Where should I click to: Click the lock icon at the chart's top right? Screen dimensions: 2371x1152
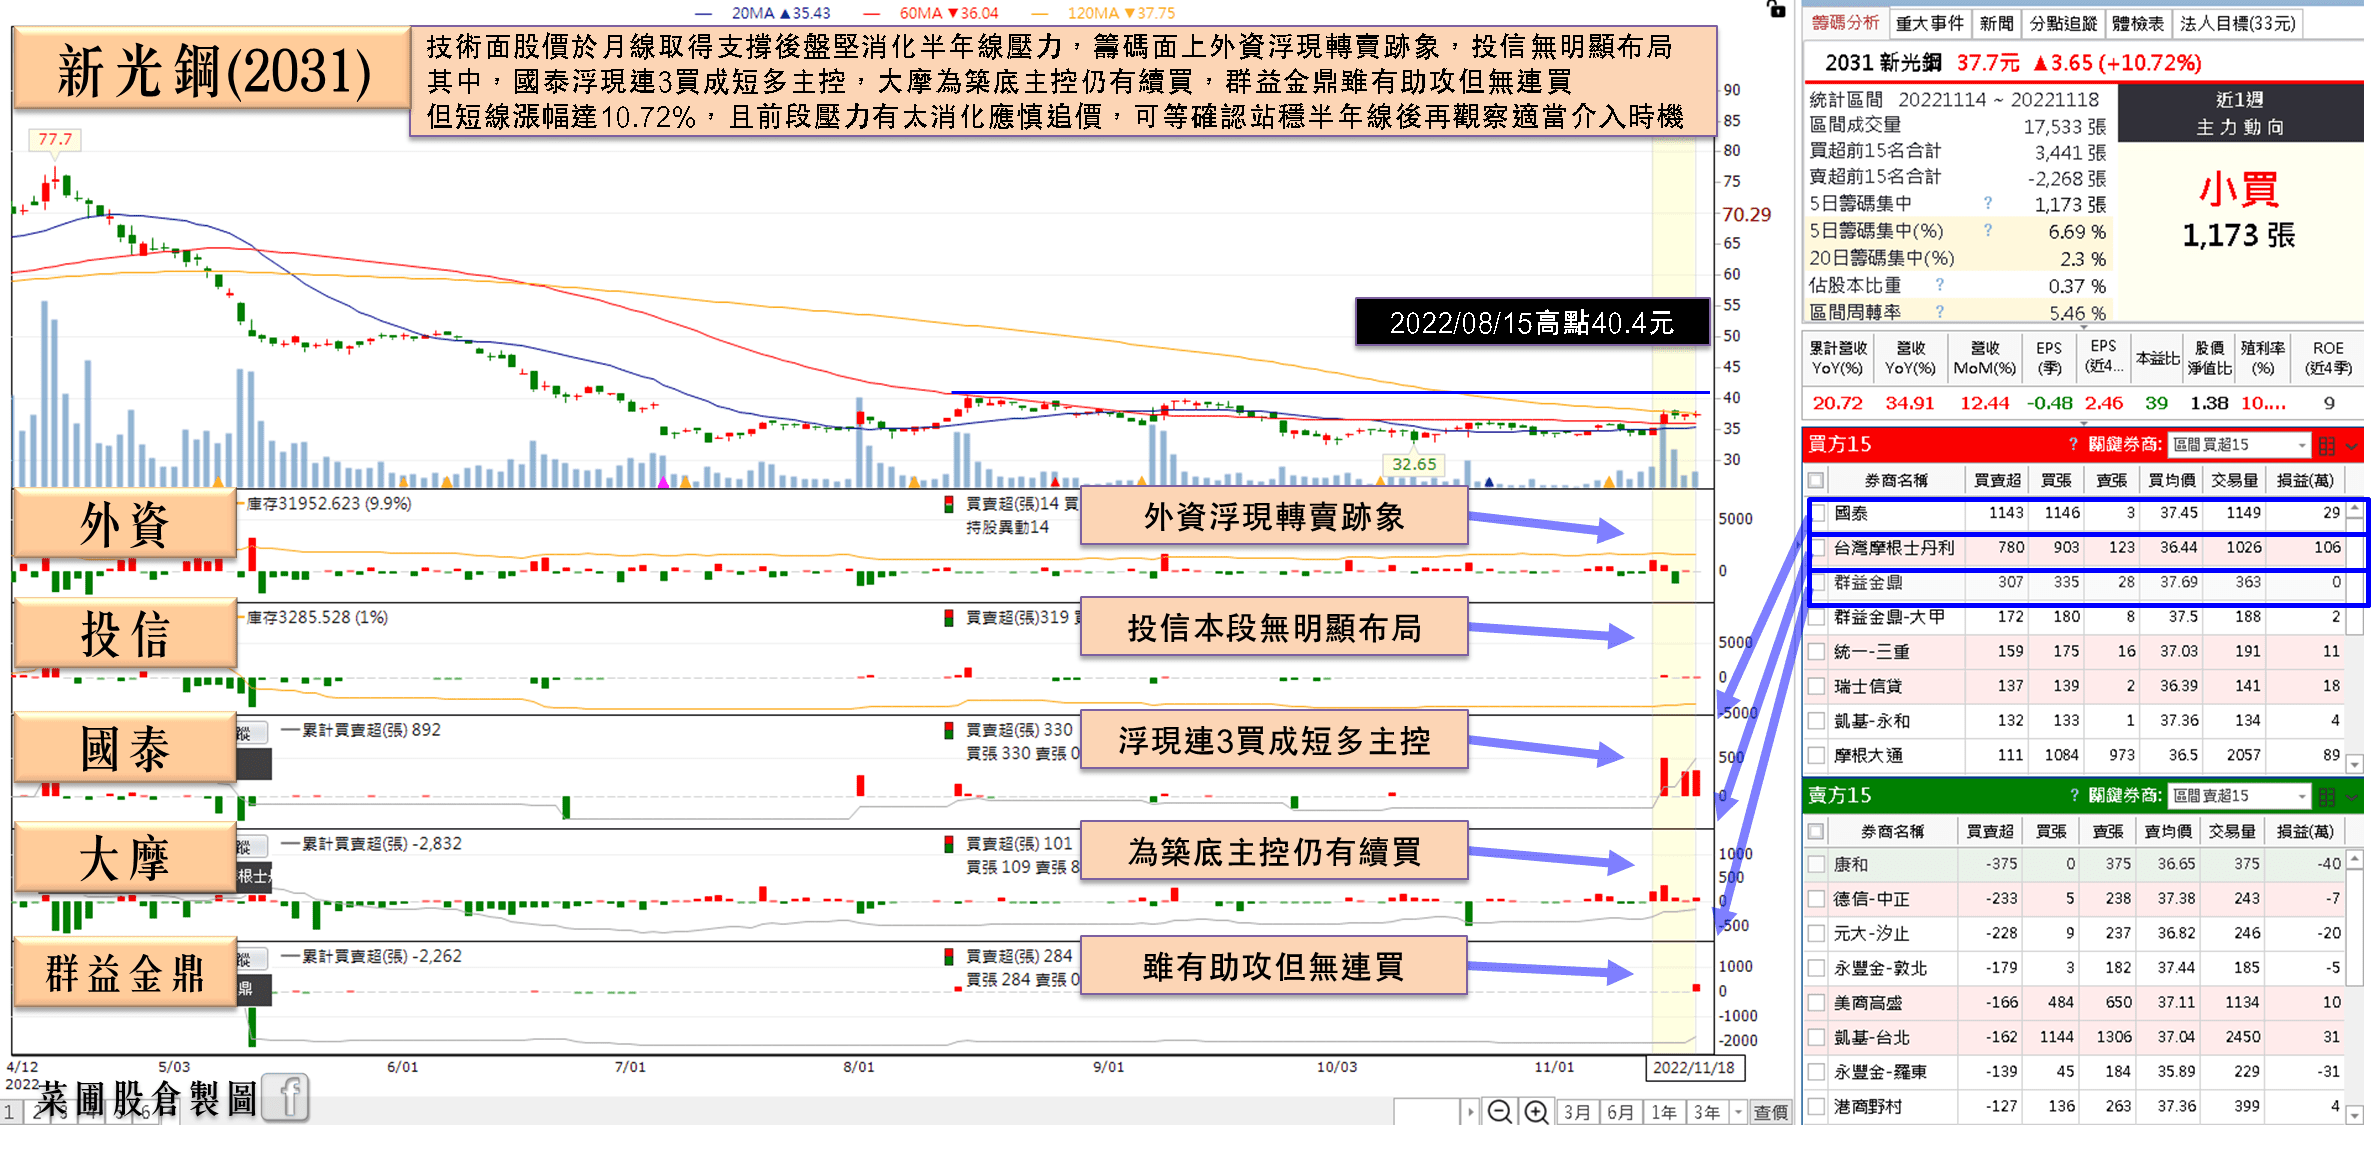click(1776, 9)
